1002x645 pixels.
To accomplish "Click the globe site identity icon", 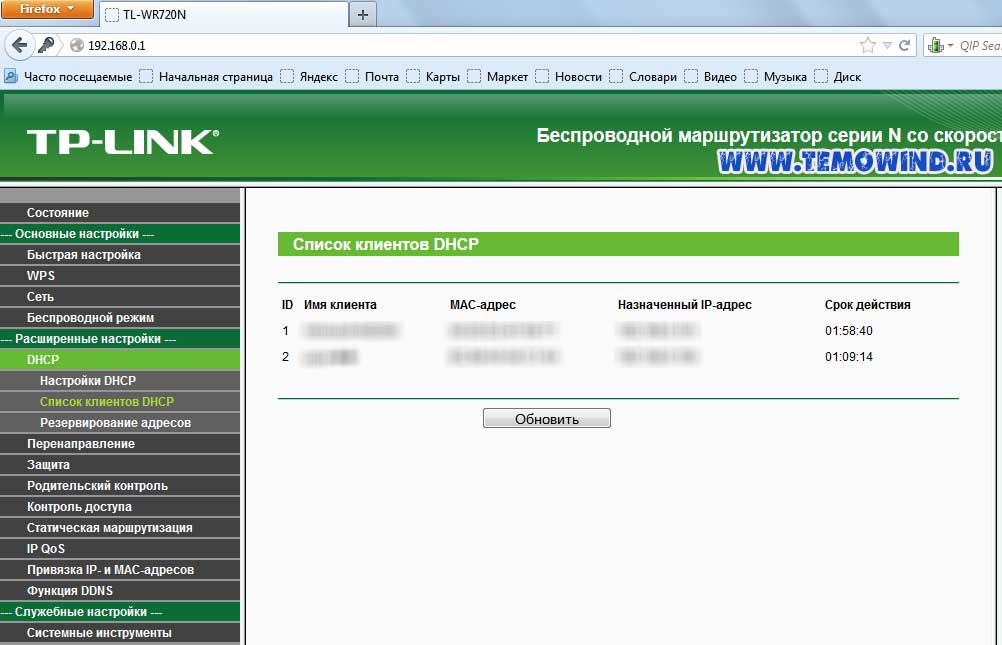I will pyautogui.click(x=77, y=45).
